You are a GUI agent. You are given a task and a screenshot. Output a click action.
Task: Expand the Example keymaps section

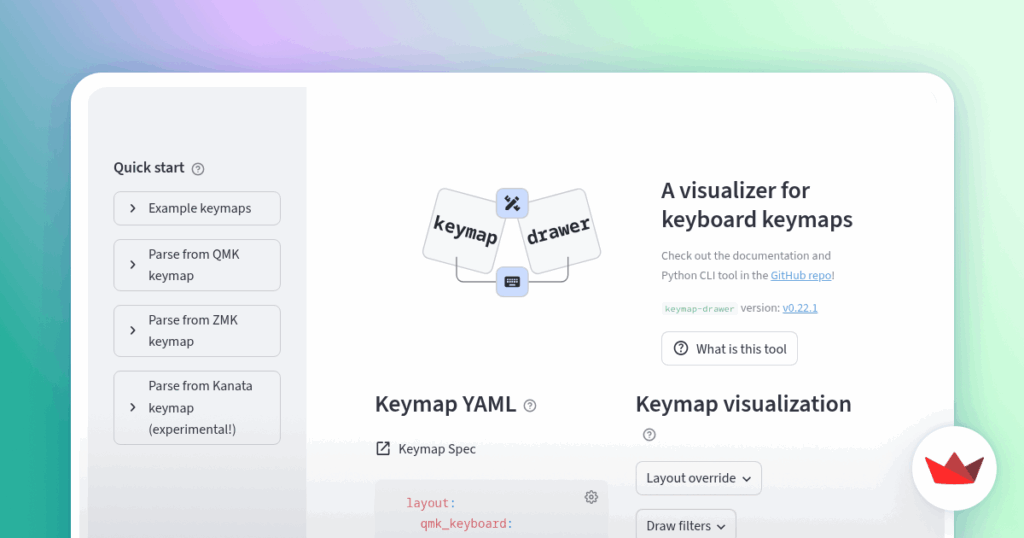click(197, 208)
